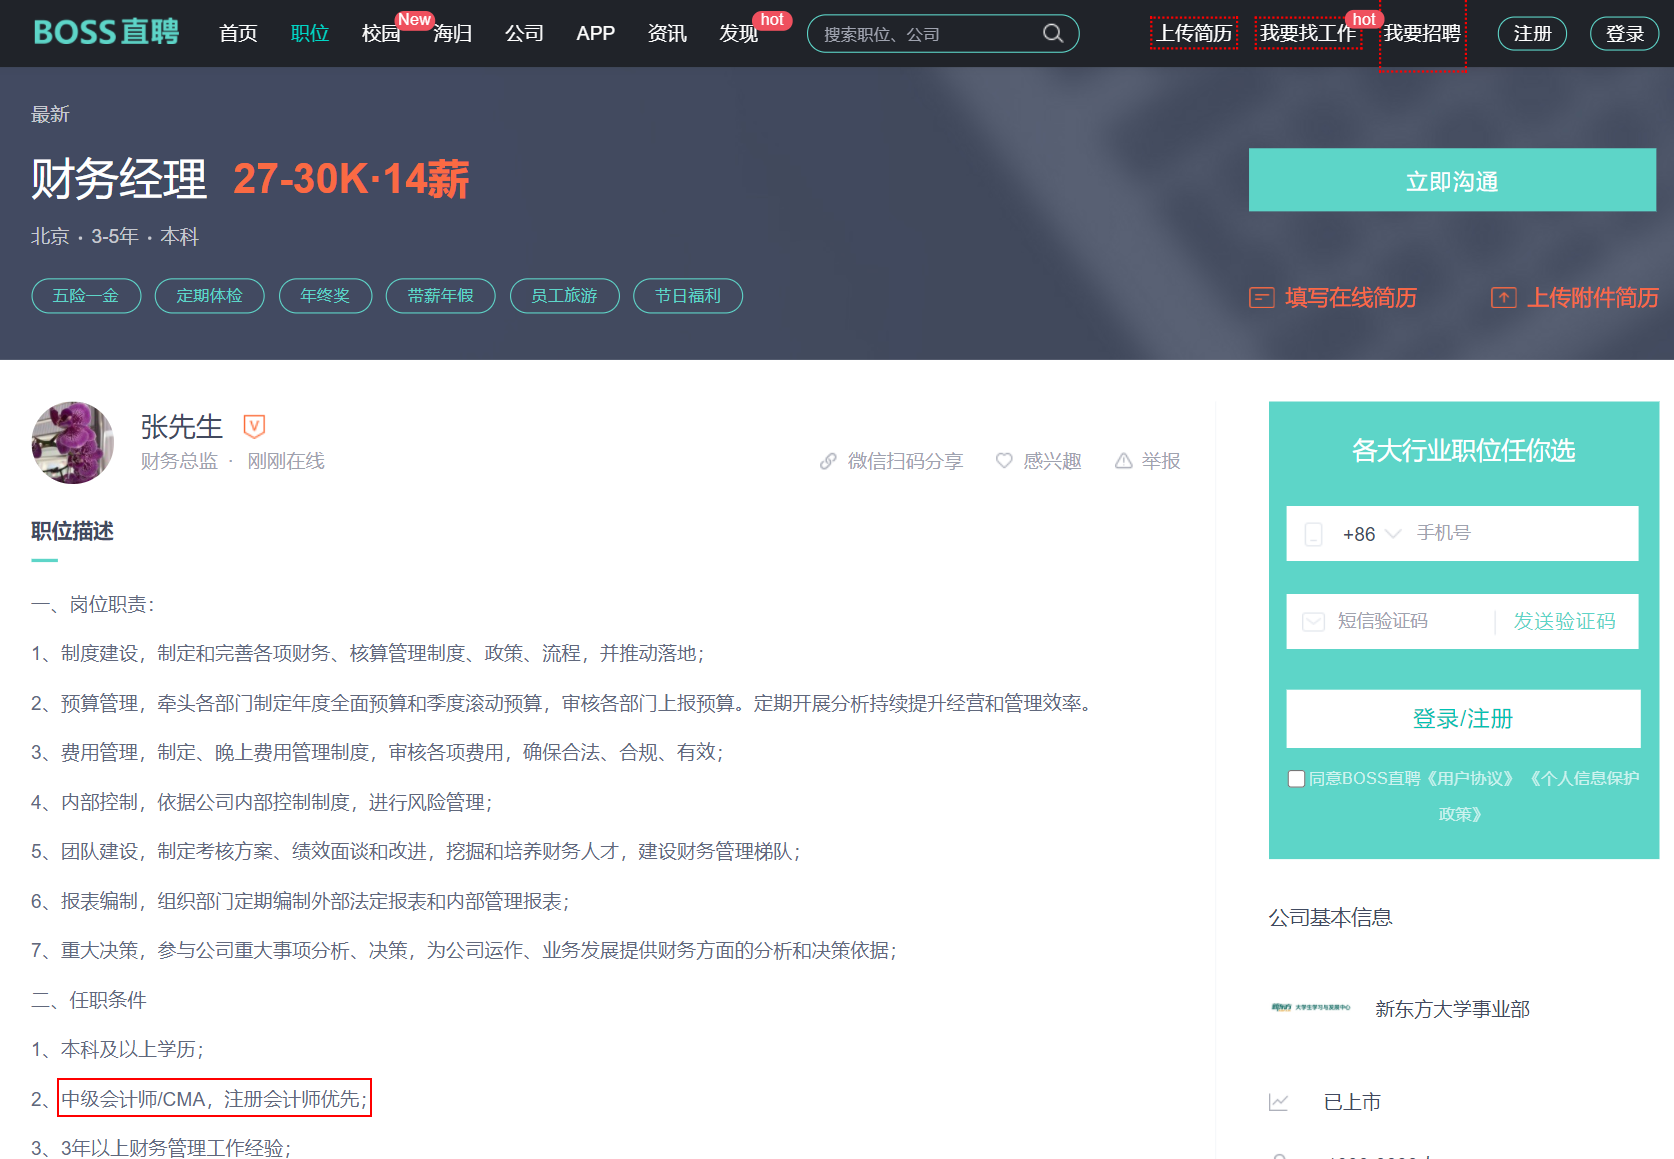Click the 立即沟通 button
Screen dimensions: 1674x1159
click(1452, 180)
